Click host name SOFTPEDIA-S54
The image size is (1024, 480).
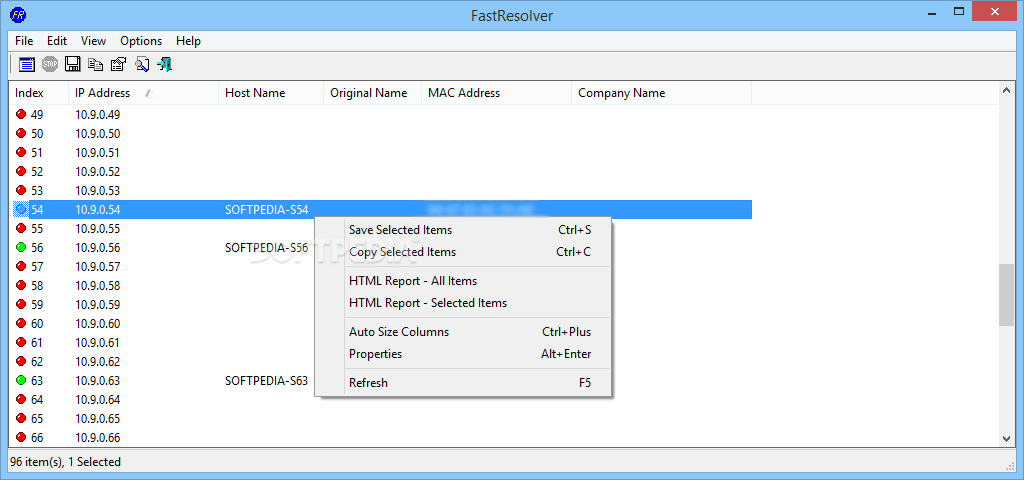(x=266, y=210)
